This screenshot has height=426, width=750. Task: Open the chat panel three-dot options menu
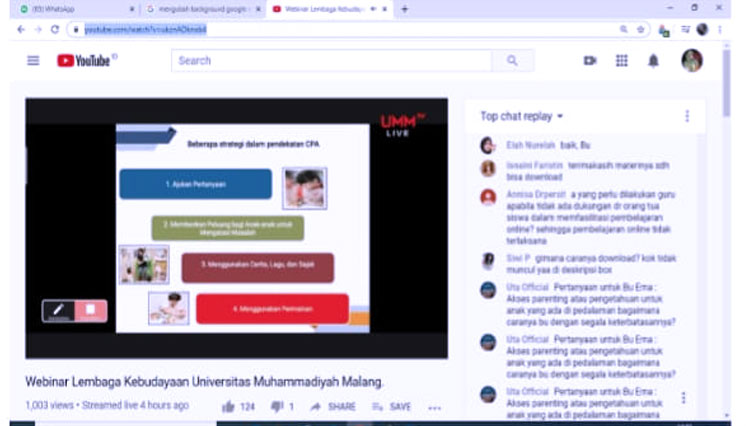click(687, 116)
